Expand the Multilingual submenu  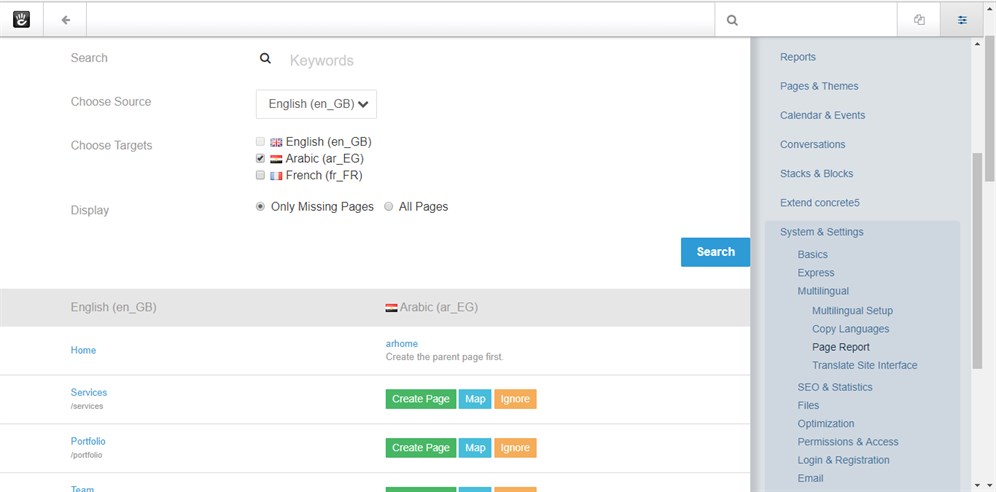(823, 291)
